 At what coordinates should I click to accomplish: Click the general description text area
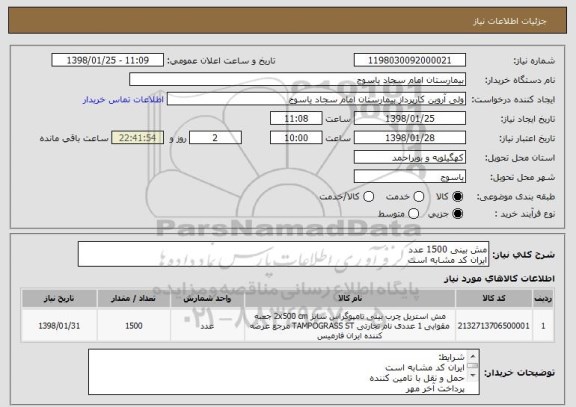[x=283, y=254]
